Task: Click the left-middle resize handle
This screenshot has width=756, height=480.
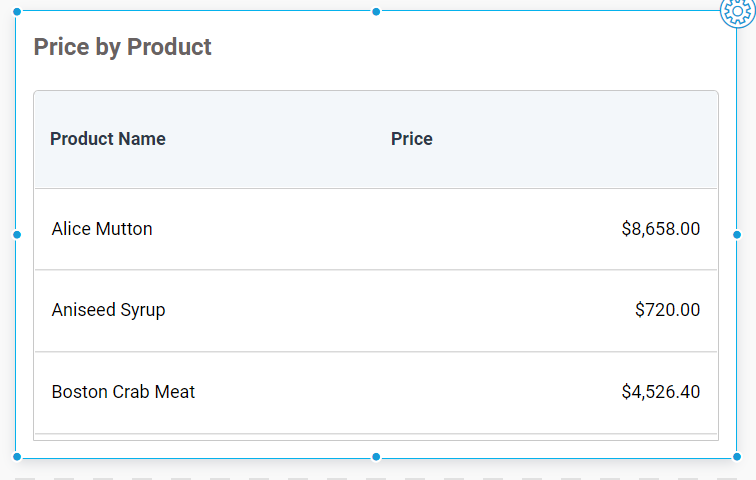Action: tap(17, 235)
